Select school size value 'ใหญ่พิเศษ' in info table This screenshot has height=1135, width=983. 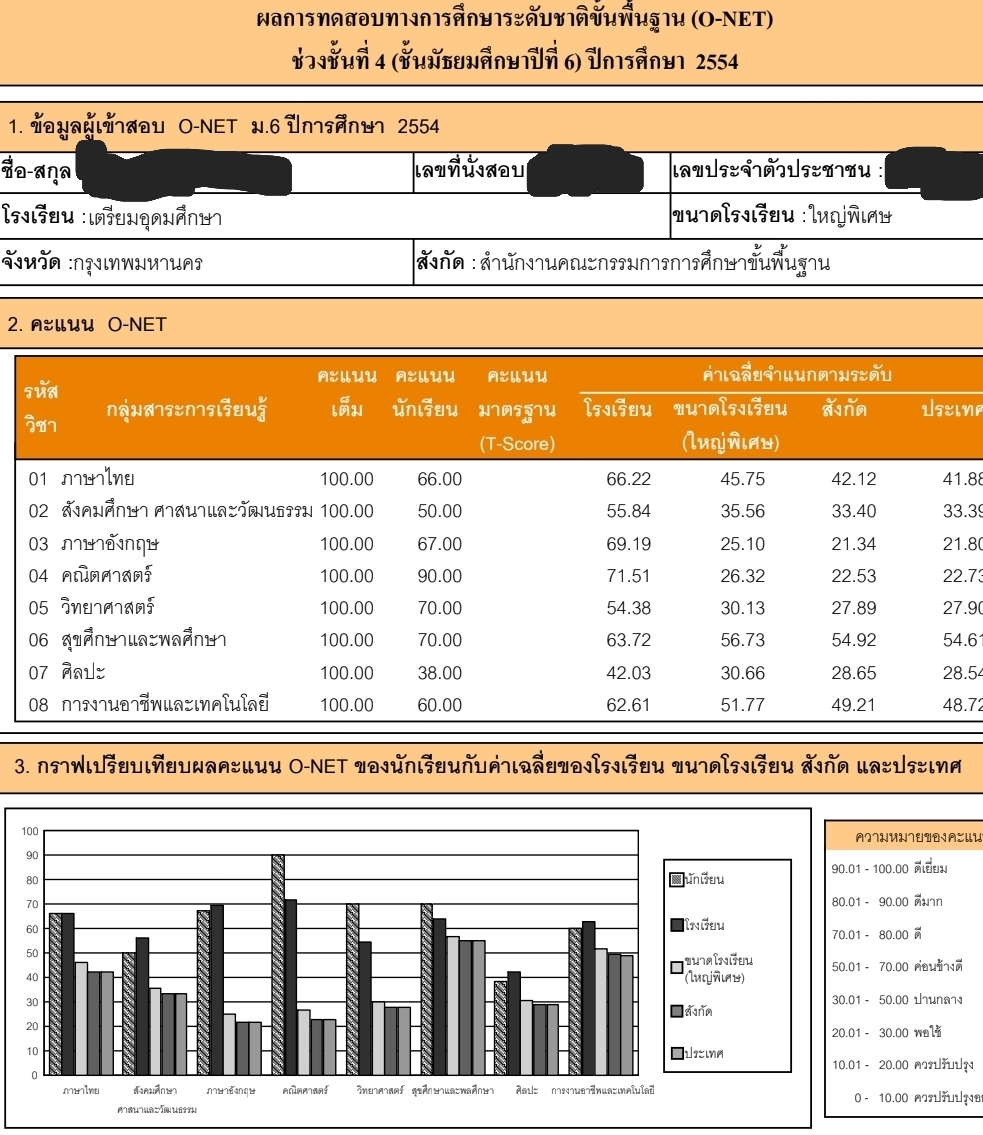pyautogui.click(x=851, y=216)
